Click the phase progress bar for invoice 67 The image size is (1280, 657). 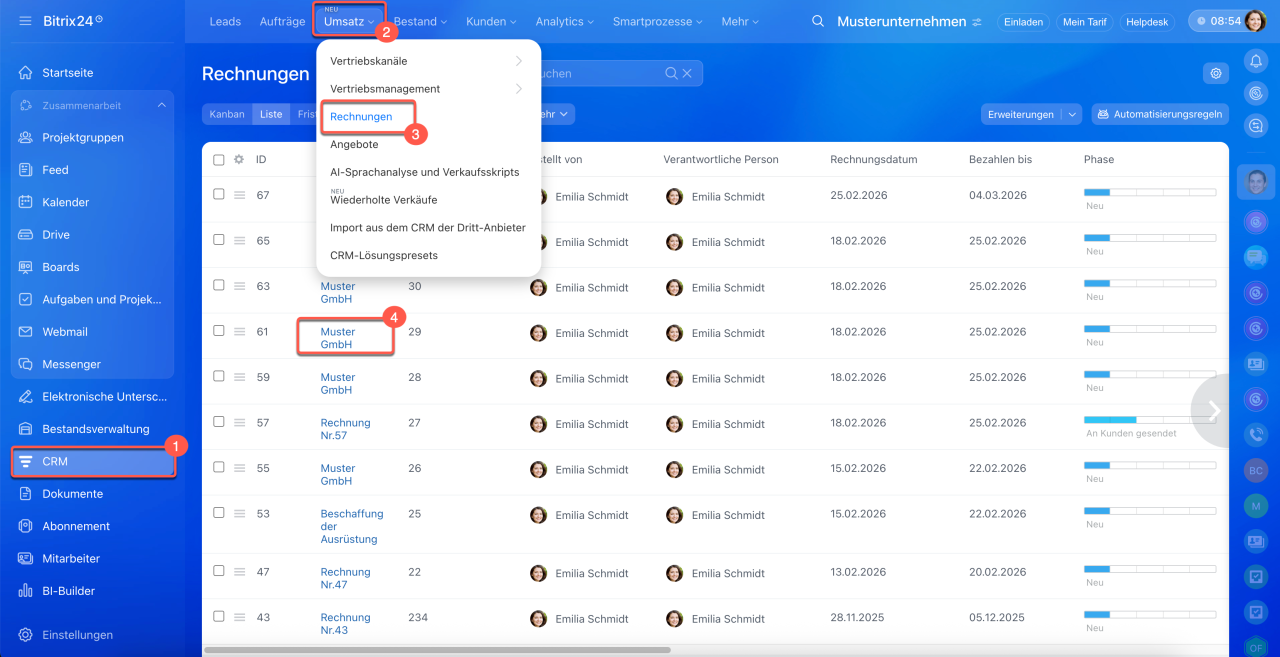click(x=1149, y=192)
